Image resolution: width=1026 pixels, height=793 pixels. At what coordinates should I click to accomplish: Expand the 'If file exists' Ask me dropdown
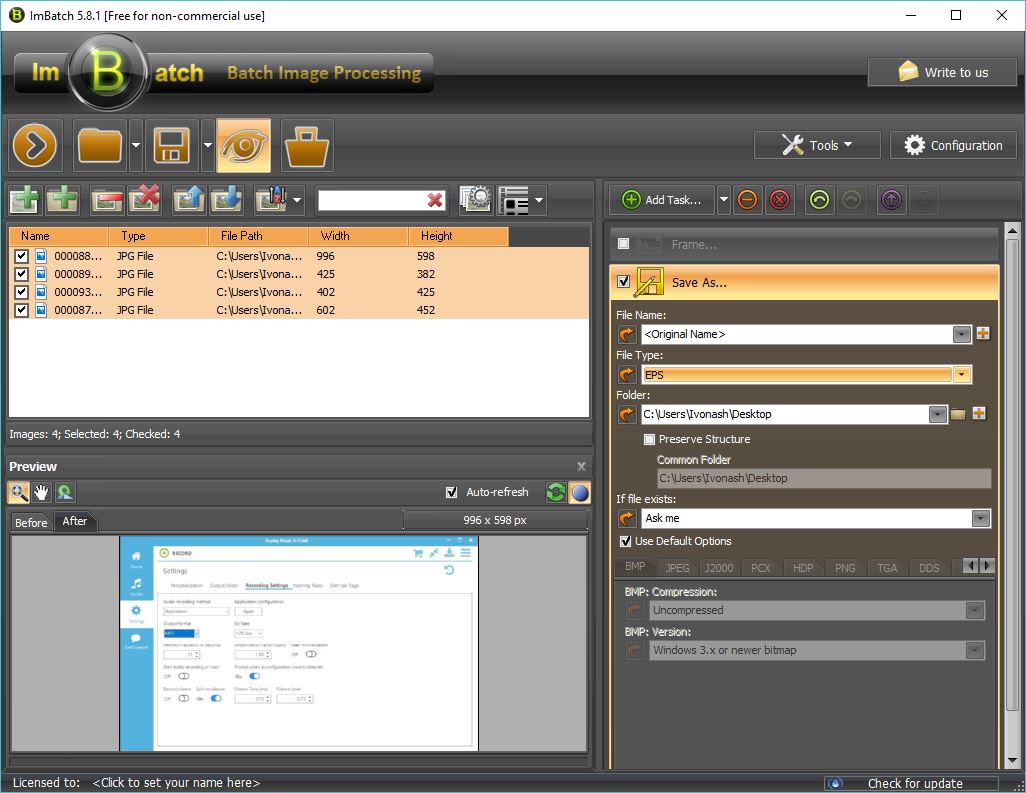tap(980, 518)
